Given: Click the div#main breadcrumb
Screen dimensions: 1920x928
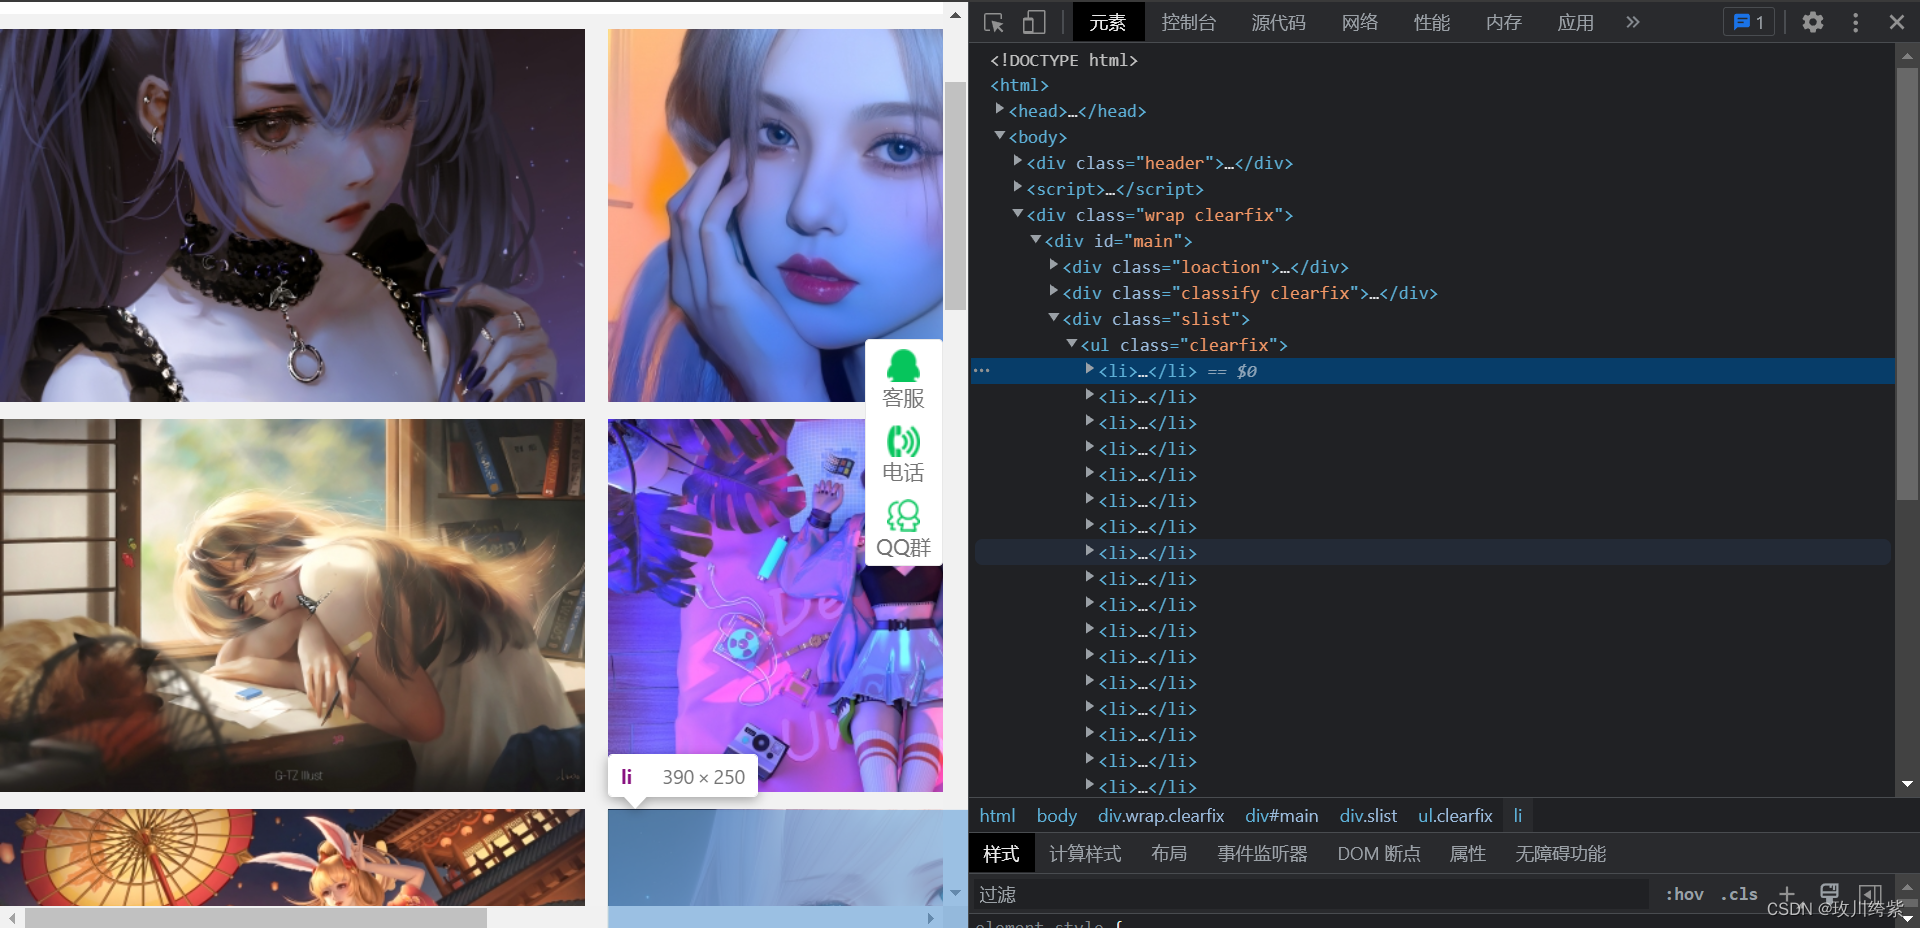Looking at the screenshot, I should coord(1282,816).
